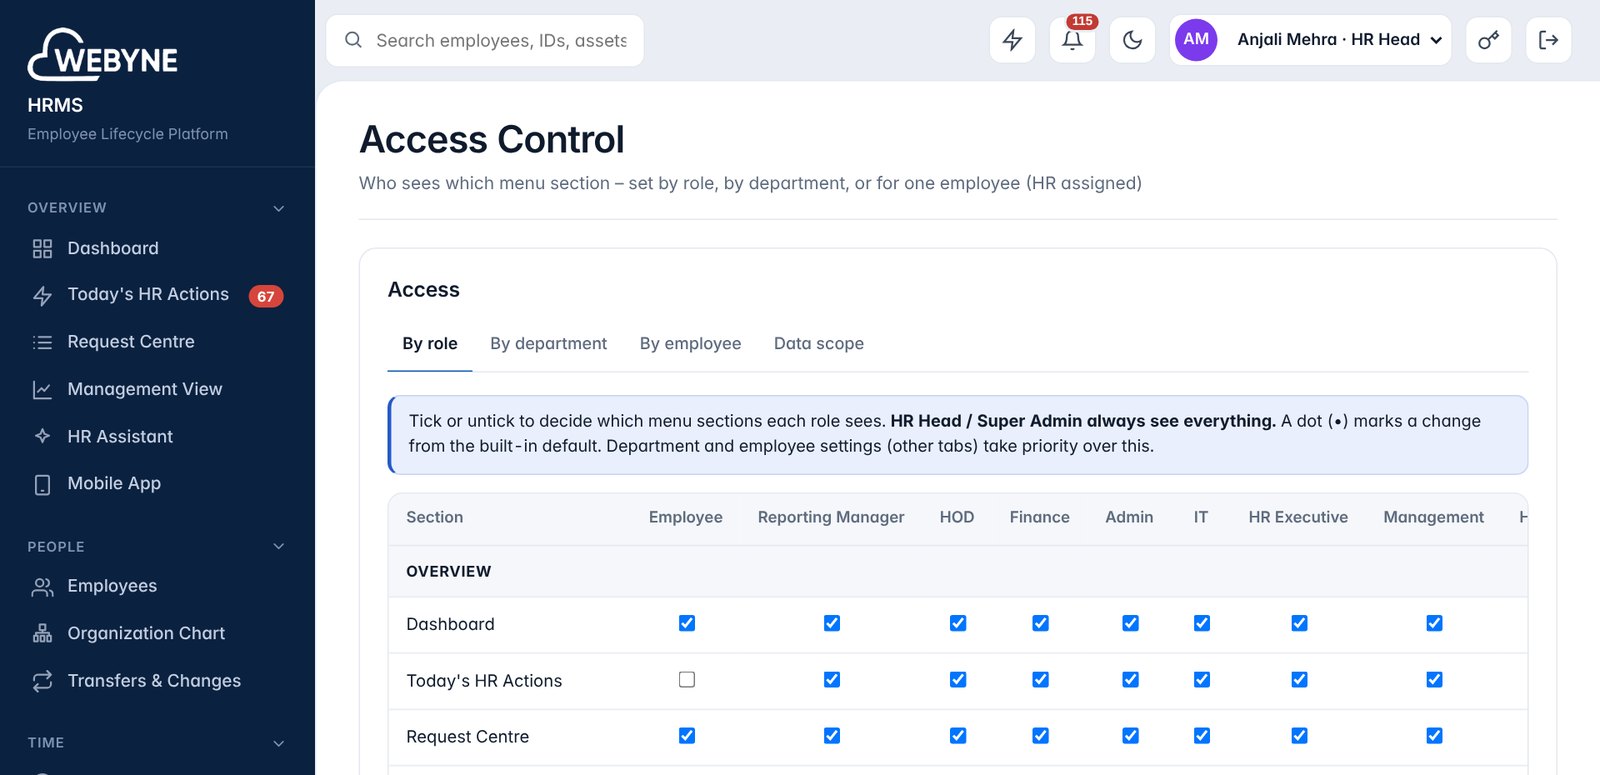Untick Request Centre checkbox for HOD

958,736
